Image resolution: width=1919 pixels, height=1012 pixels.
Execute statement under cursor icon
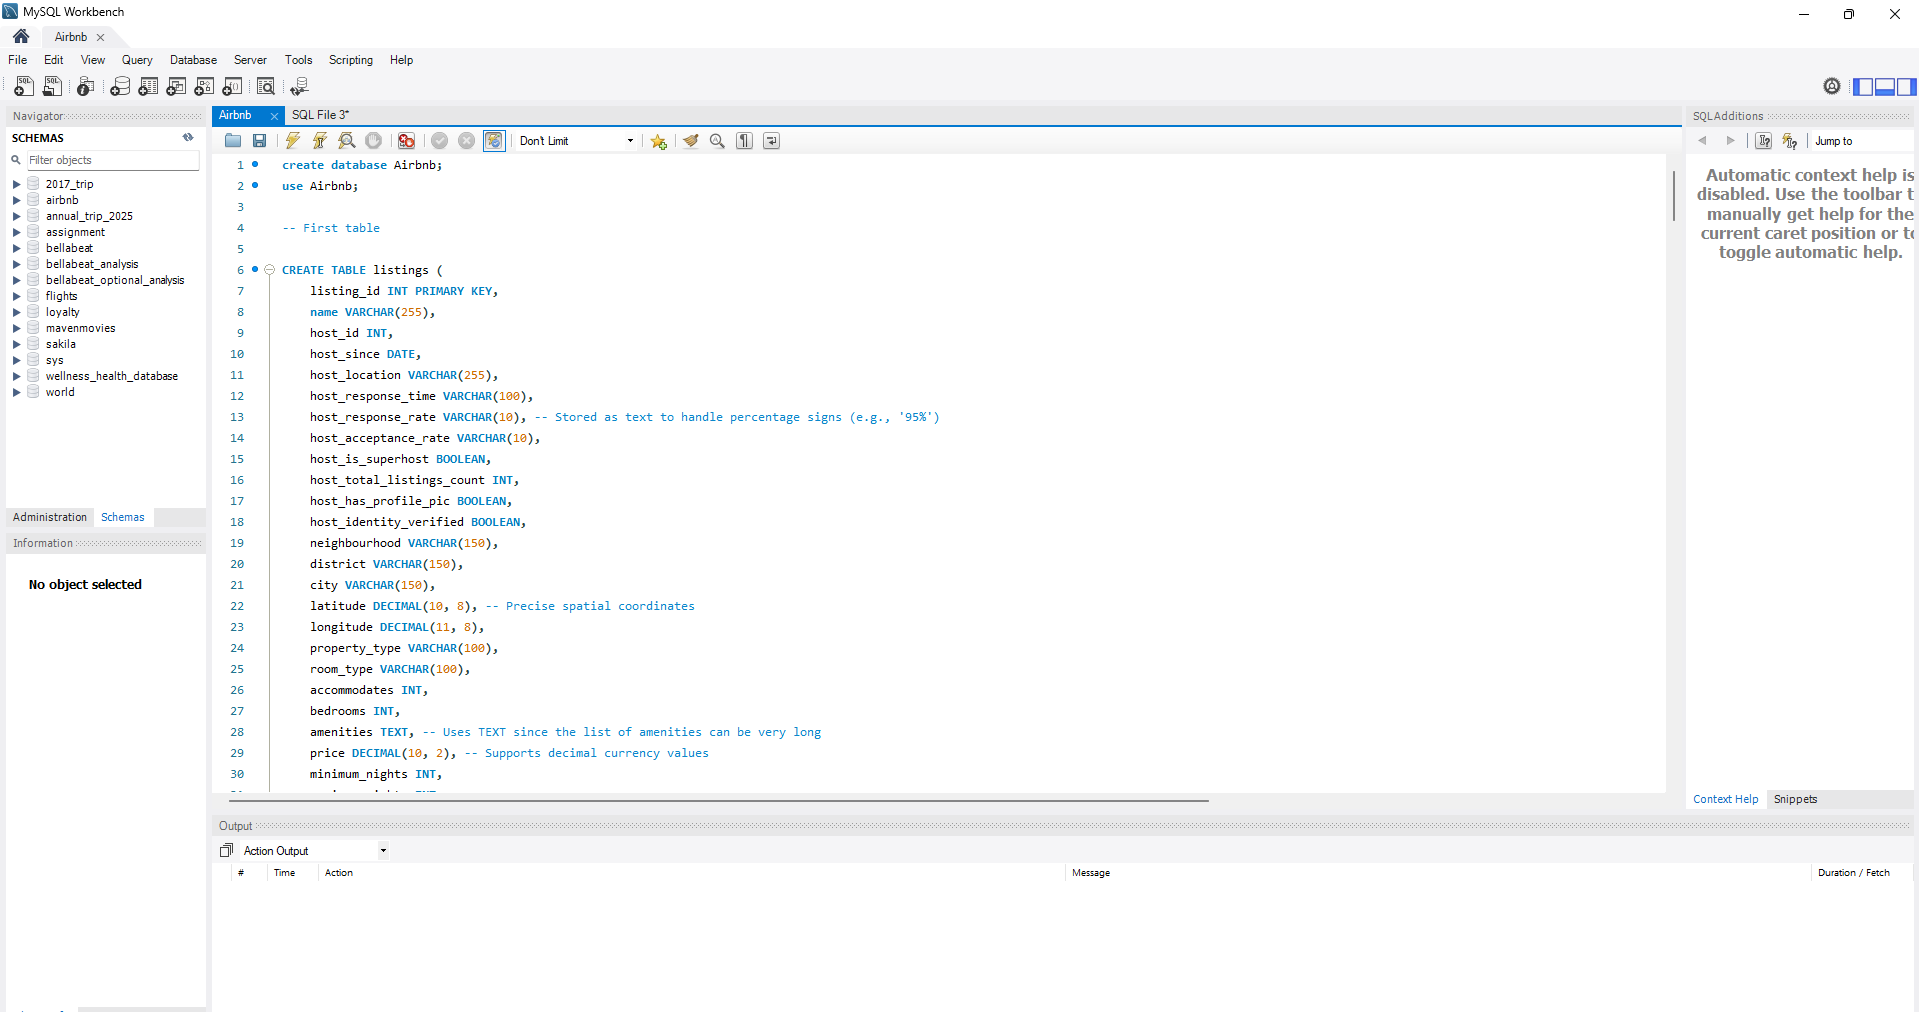[320, 141]
